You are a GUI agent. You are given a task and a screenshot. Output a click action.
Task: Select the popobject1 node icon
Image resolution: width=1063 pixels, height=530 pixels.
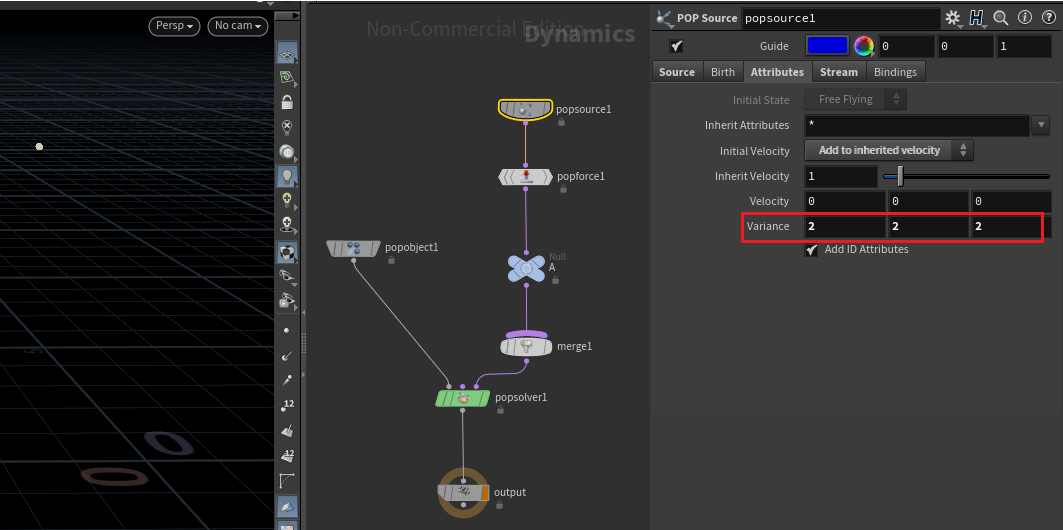(x=353, y=248)
